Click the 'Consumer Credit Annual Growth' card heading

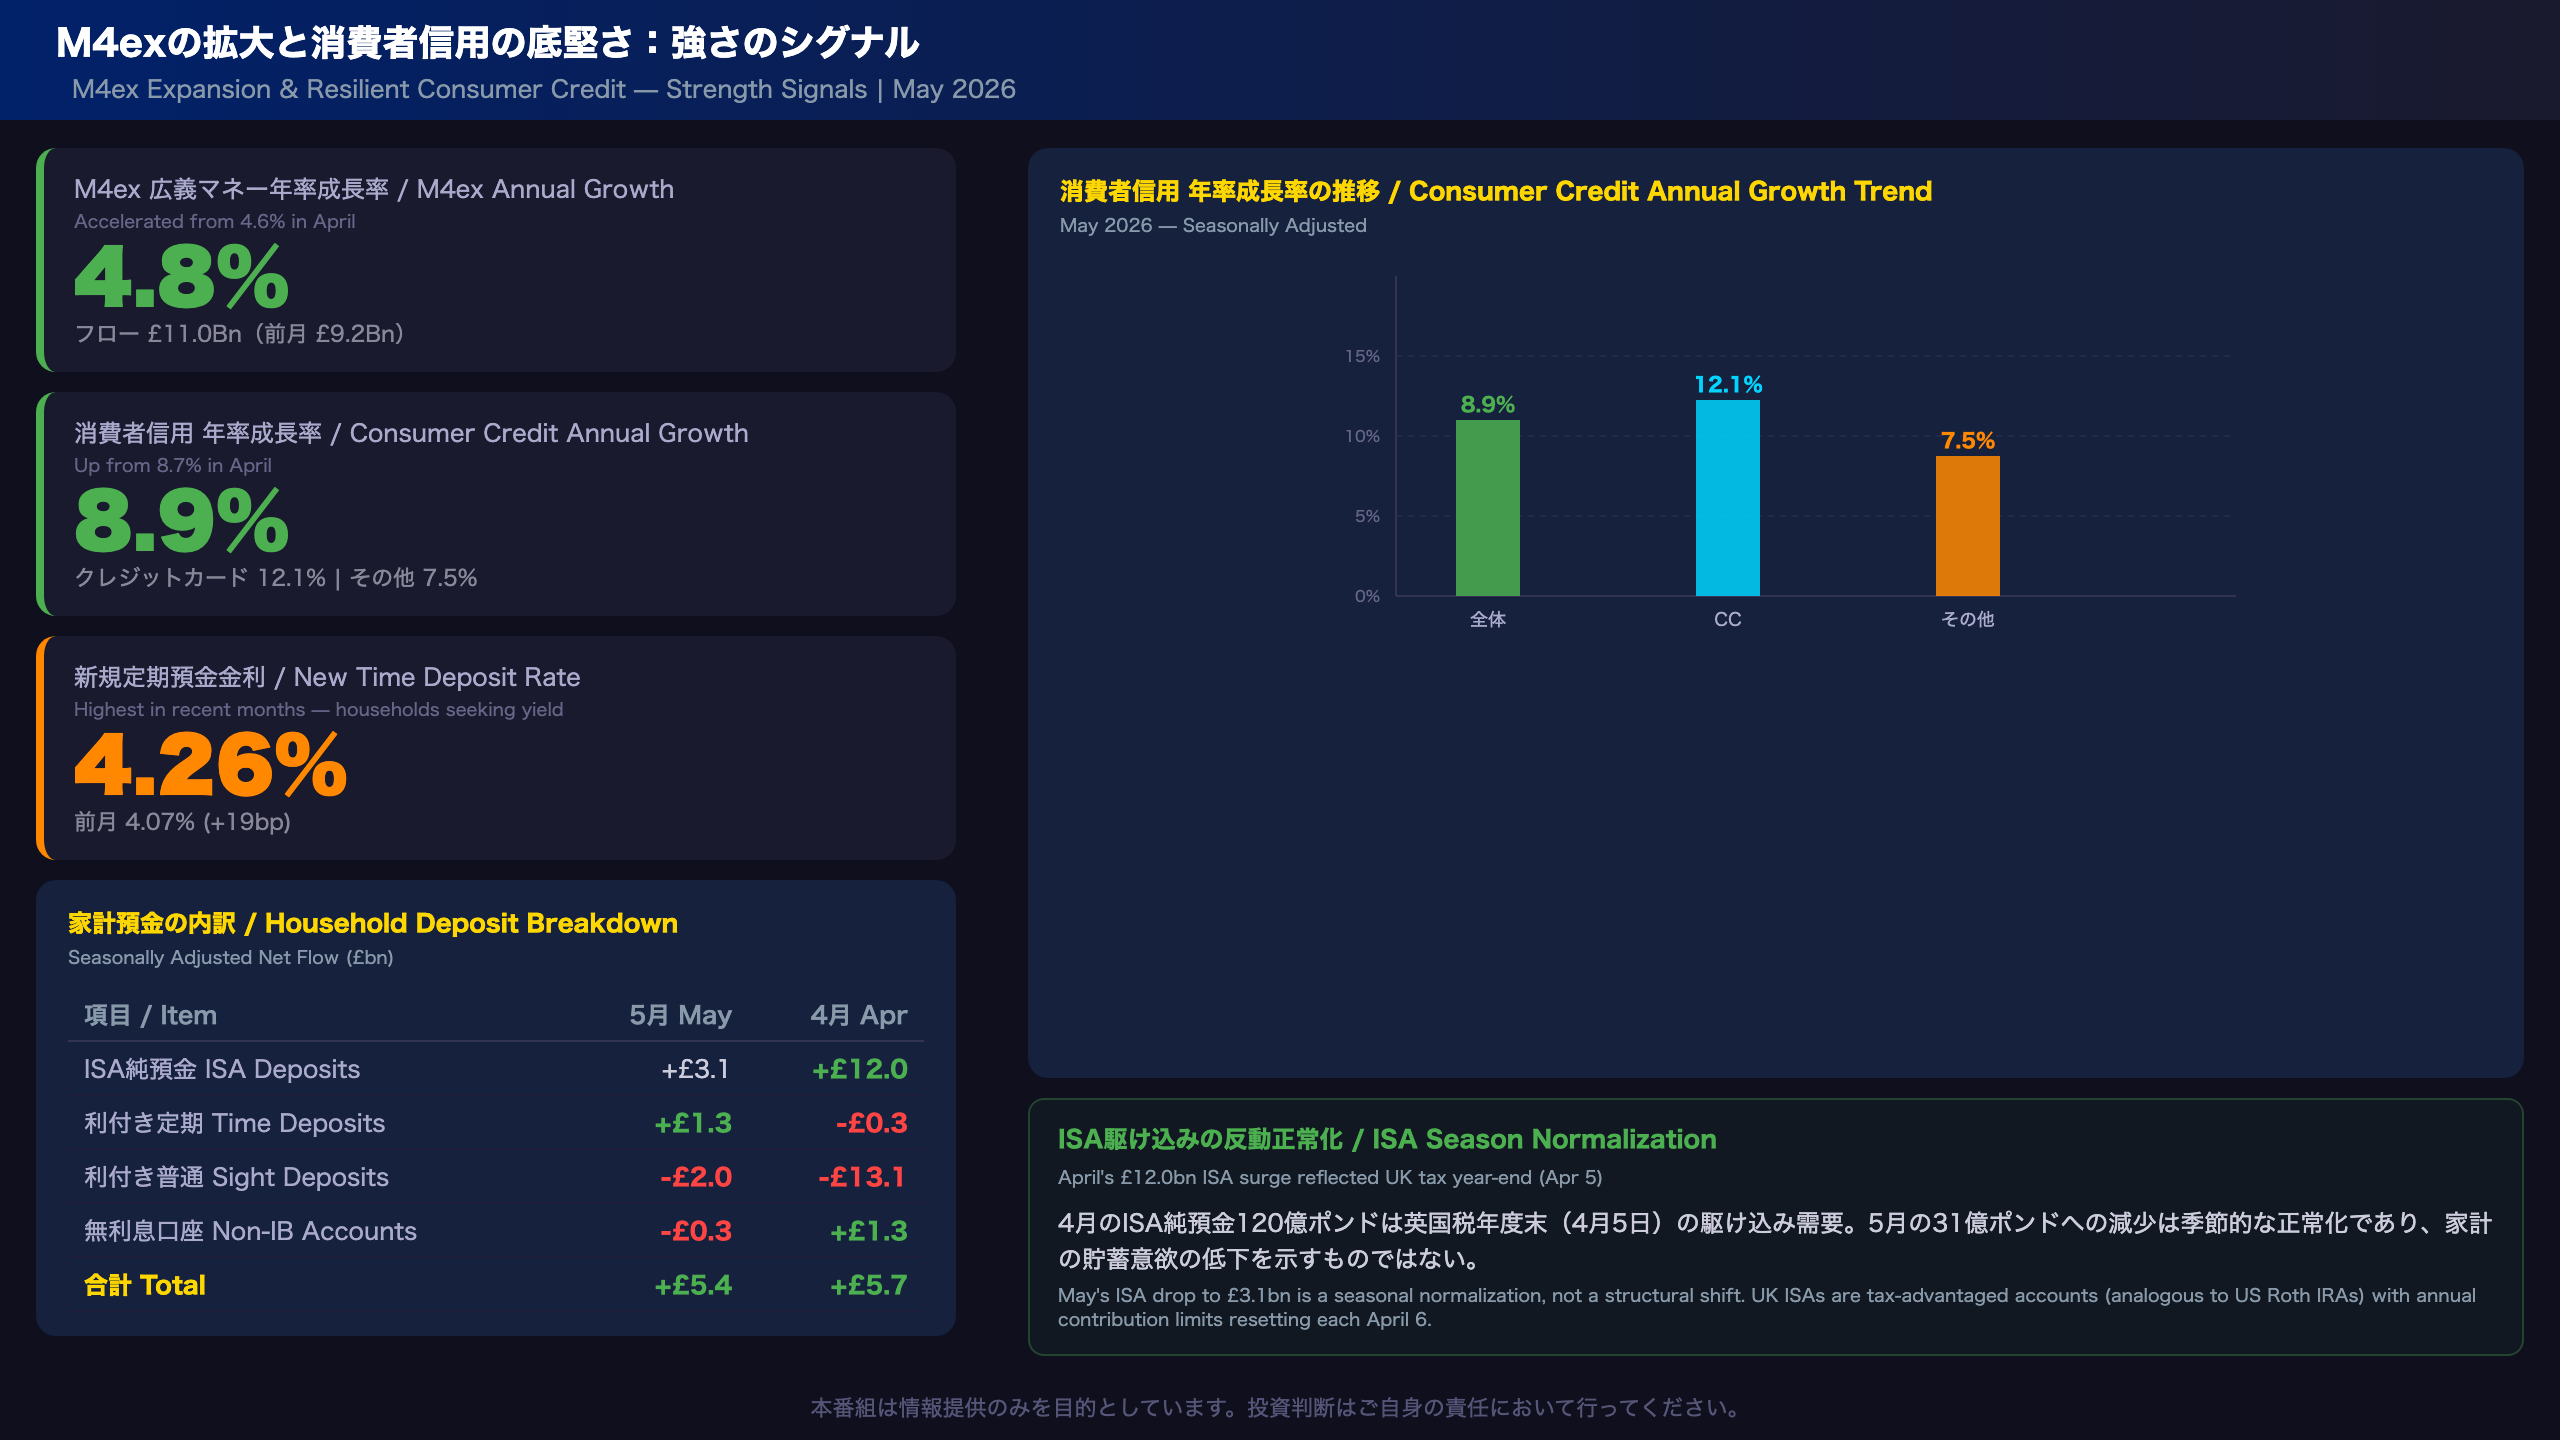411,433
